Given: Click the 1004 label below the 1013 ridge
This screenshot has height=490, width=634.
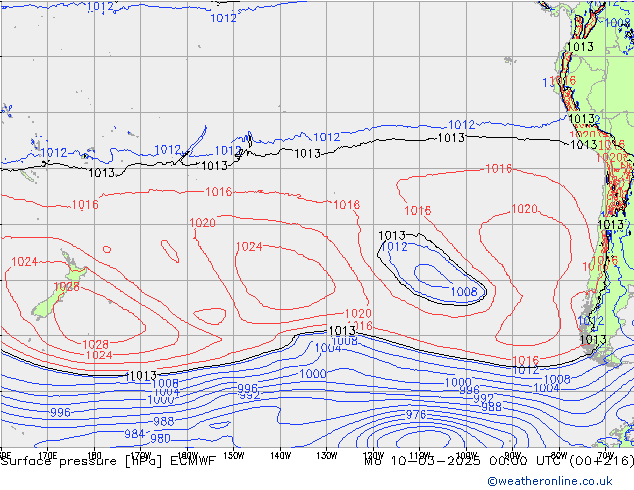Looking at the screenshot, I should click(x=327, y=348).
